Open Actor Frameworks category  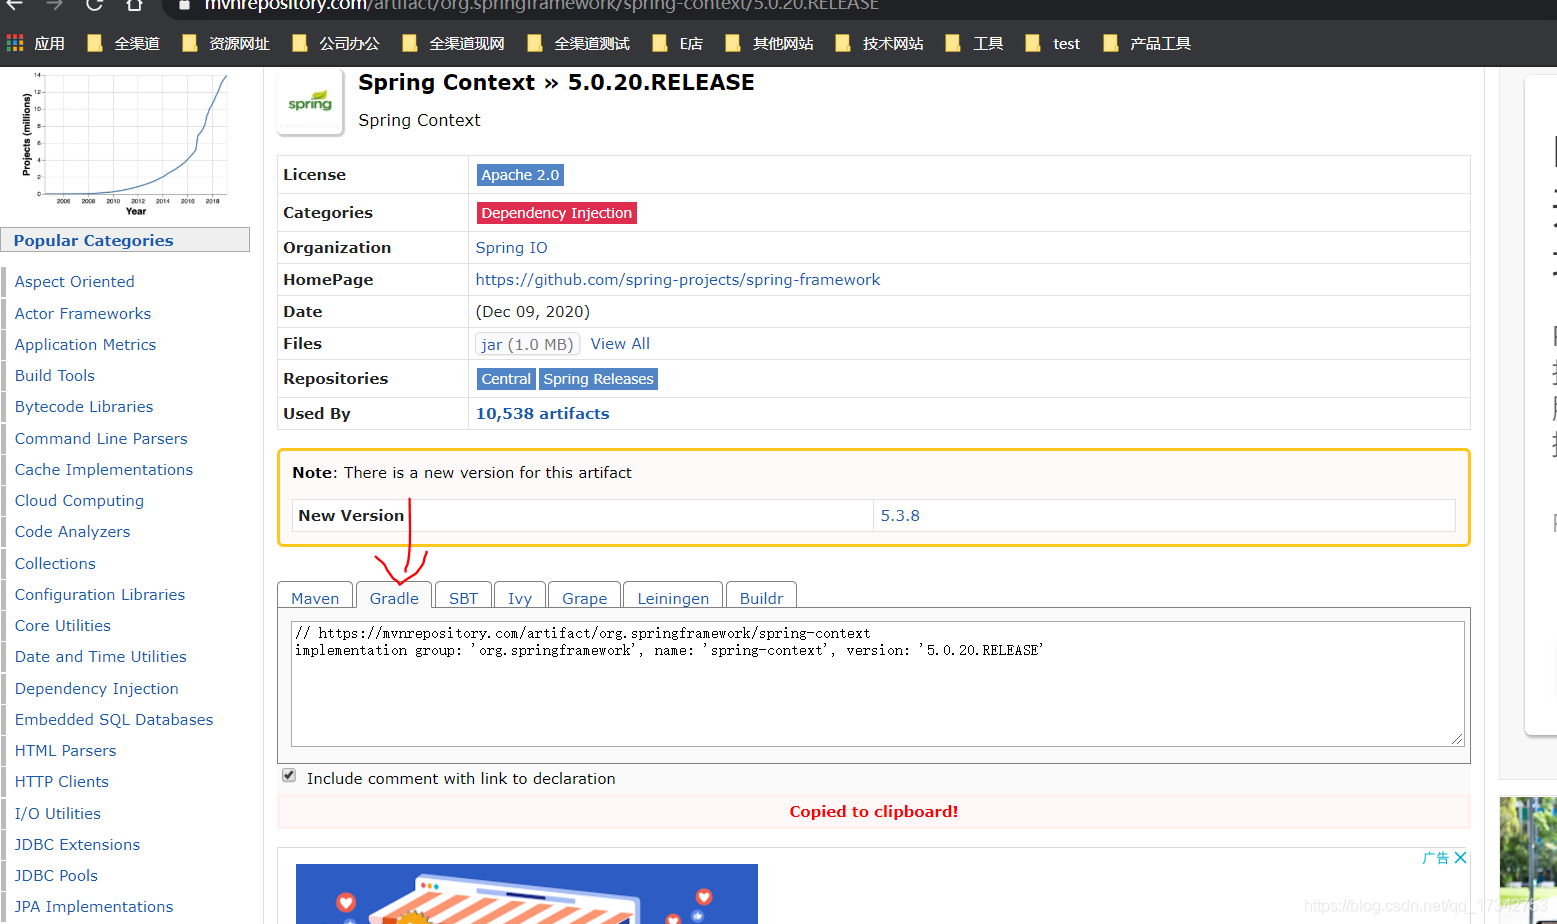[x=83, y=314]
